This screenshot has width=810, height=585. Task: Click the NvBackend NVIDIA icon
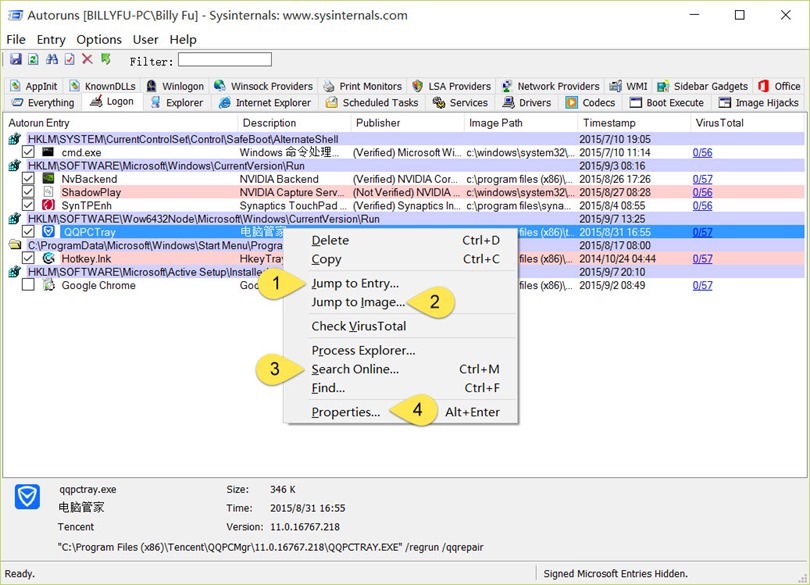pos(48,179)
